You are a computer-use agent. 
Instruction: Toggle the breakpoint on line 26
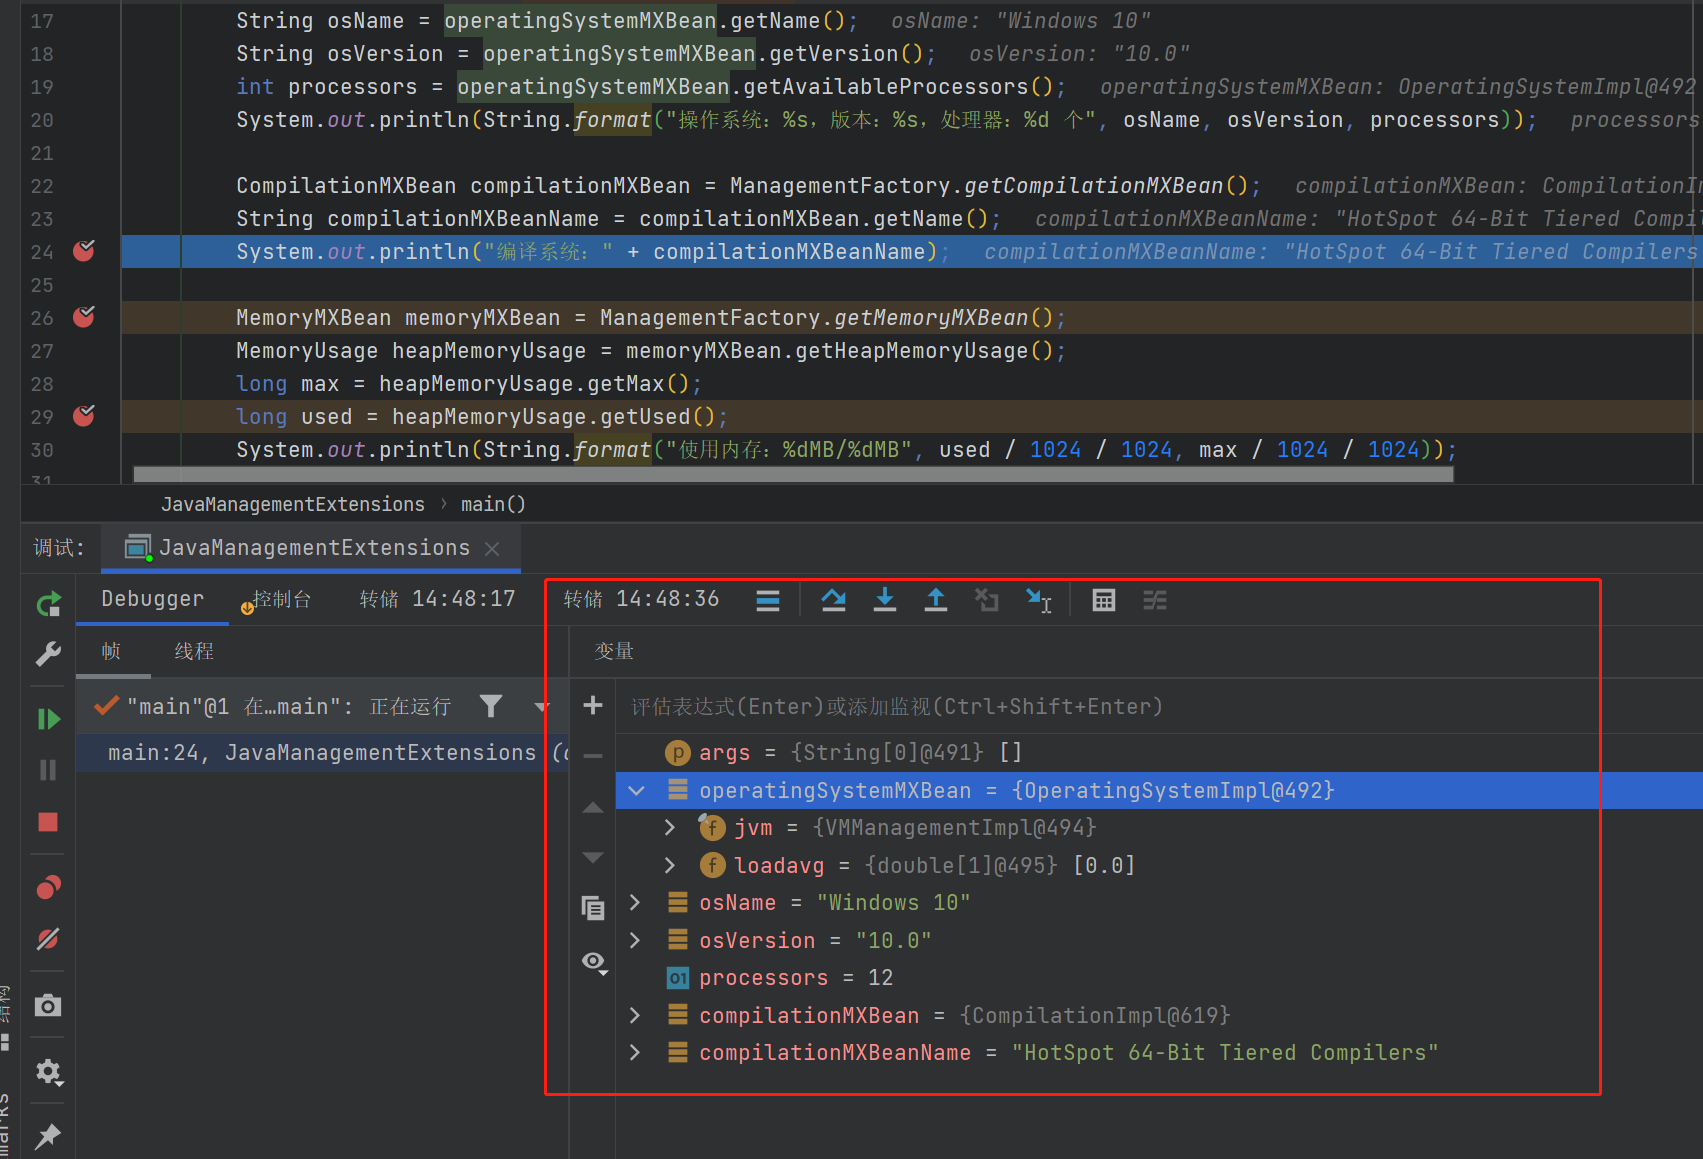click(x=83, y=317)
